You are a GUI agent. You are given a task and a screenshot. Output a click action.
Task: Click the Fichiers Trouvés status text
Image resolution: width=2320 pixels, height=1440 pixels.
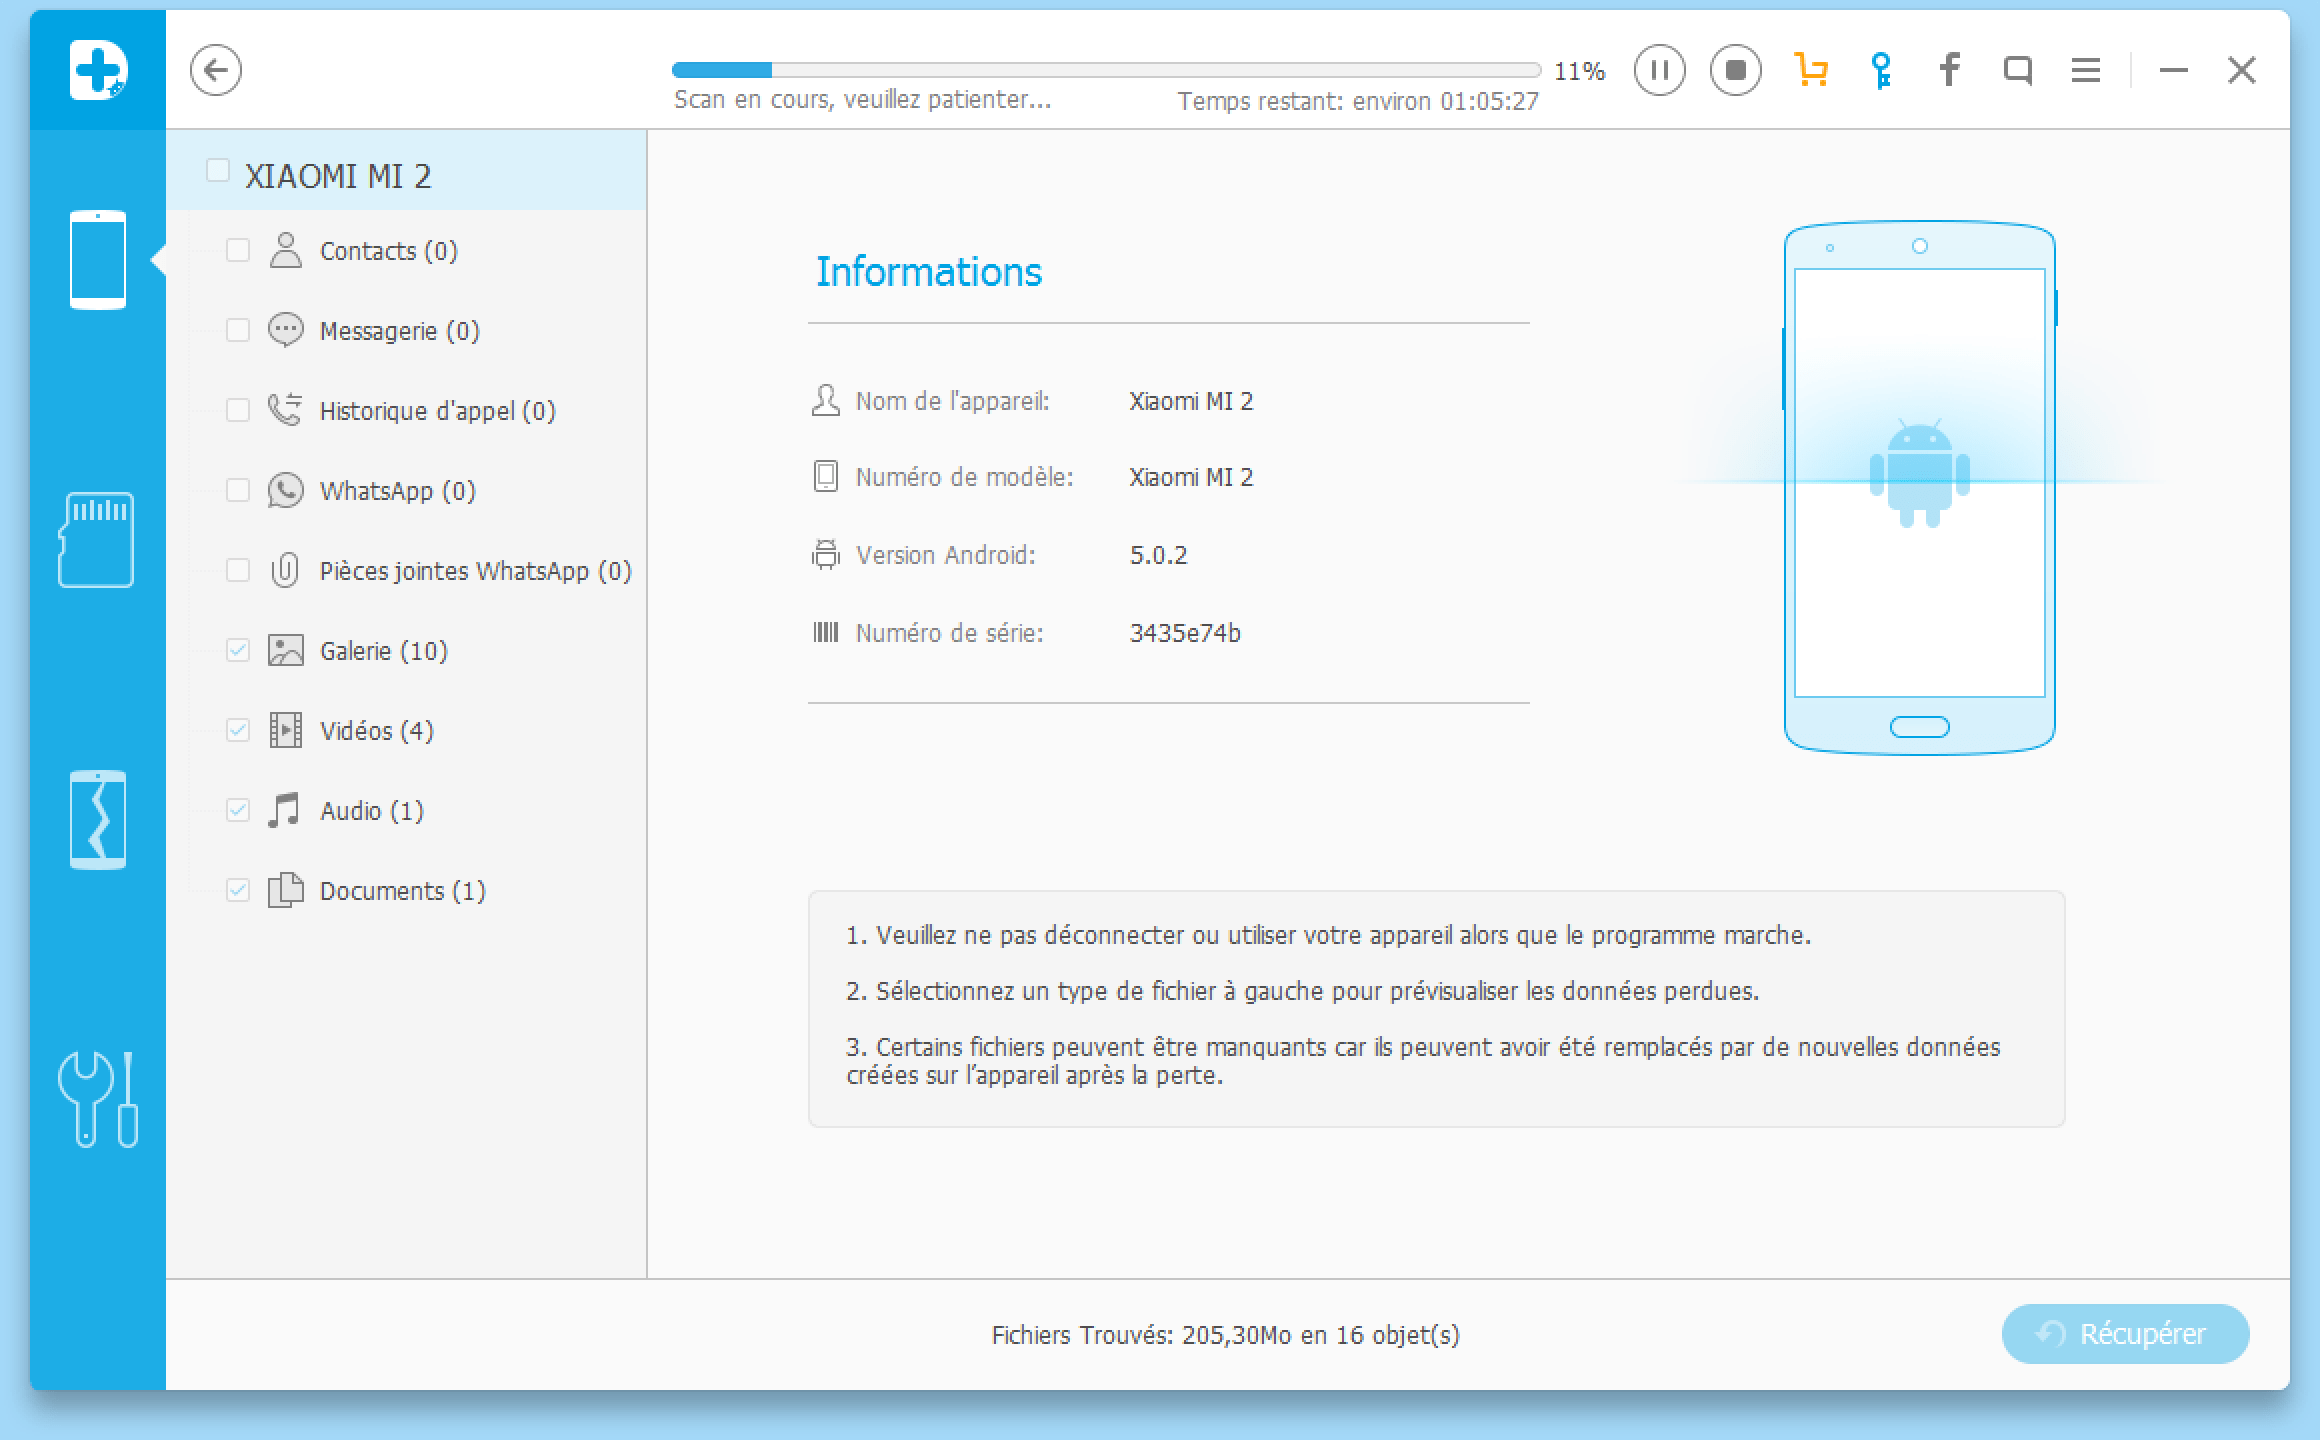coord(1226,1335)
